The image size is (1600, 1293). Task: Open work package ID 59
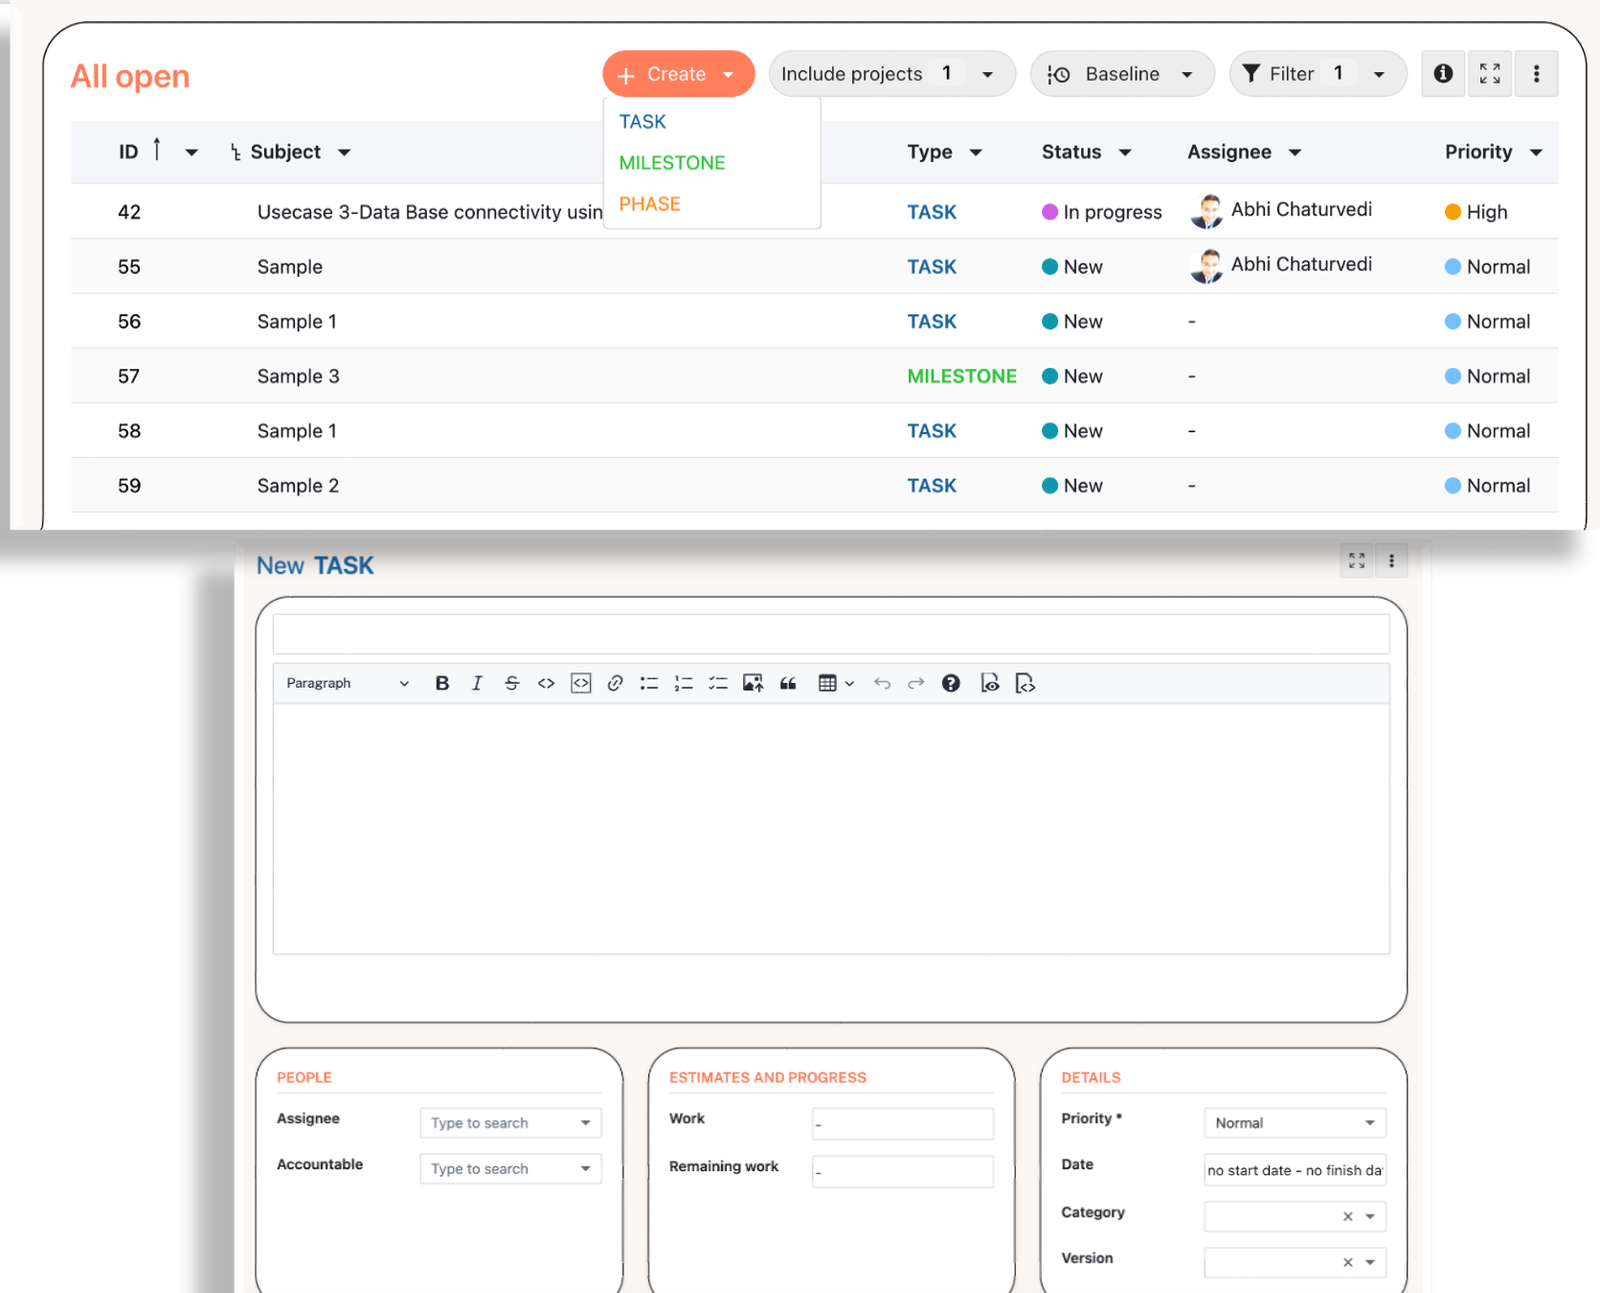[x=129, y=486]
